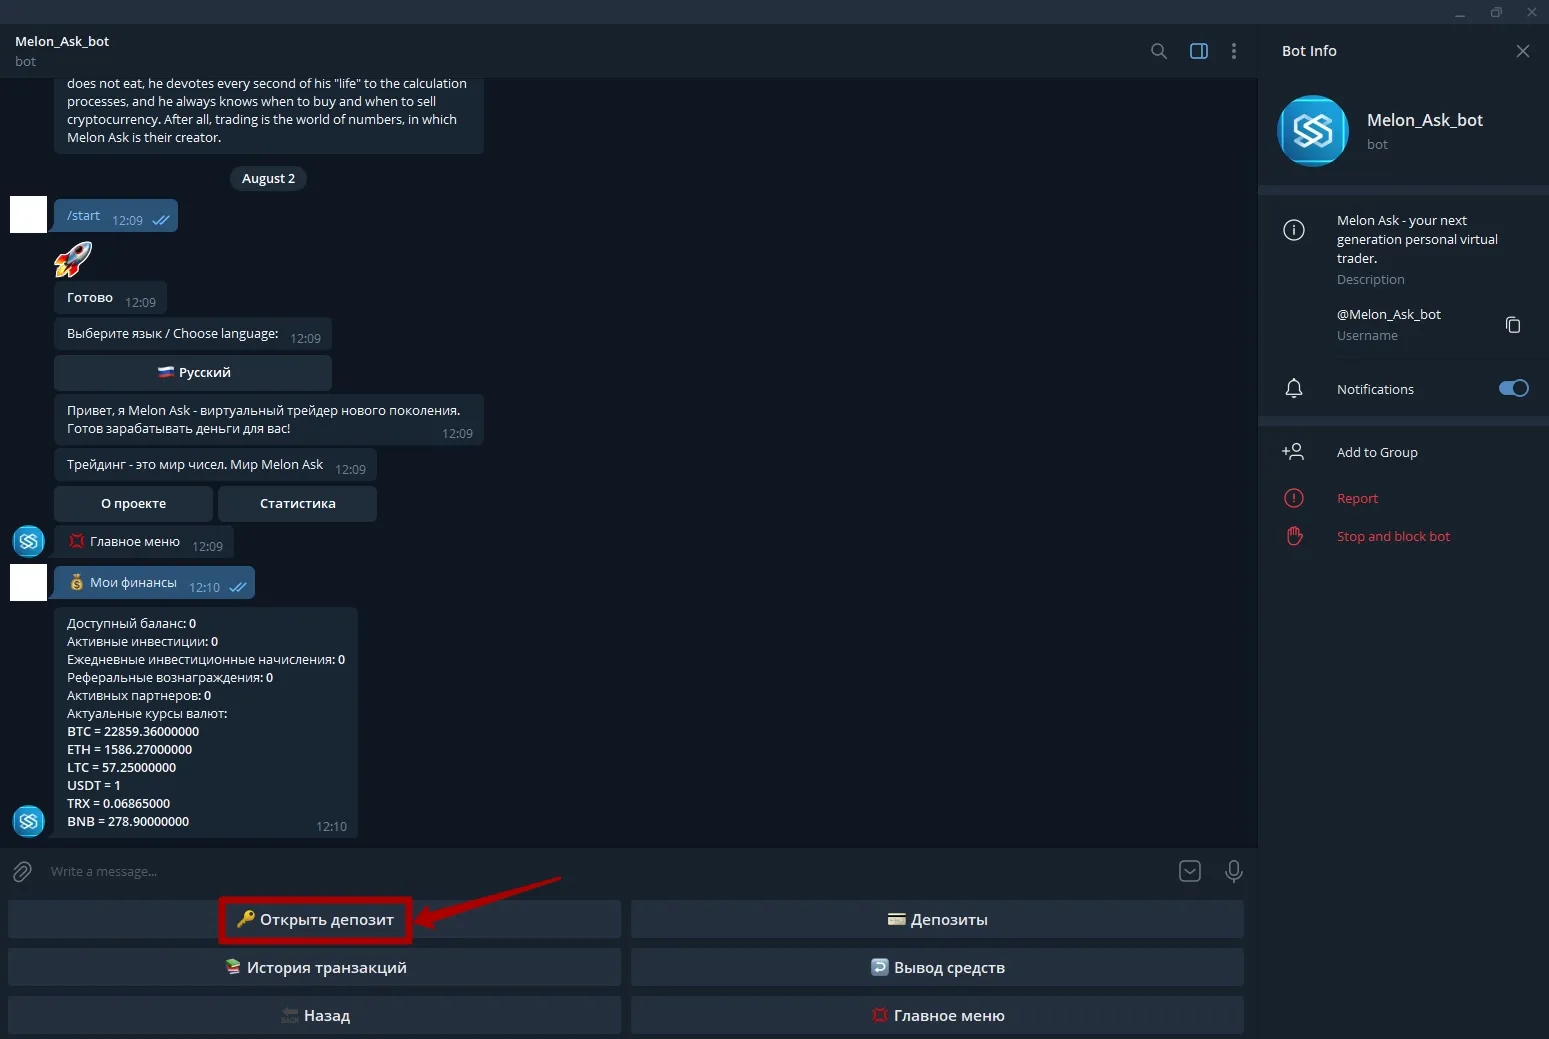Toggle the side panel icon in the header
1549x1039 pixels.
tap(1199, 51)
